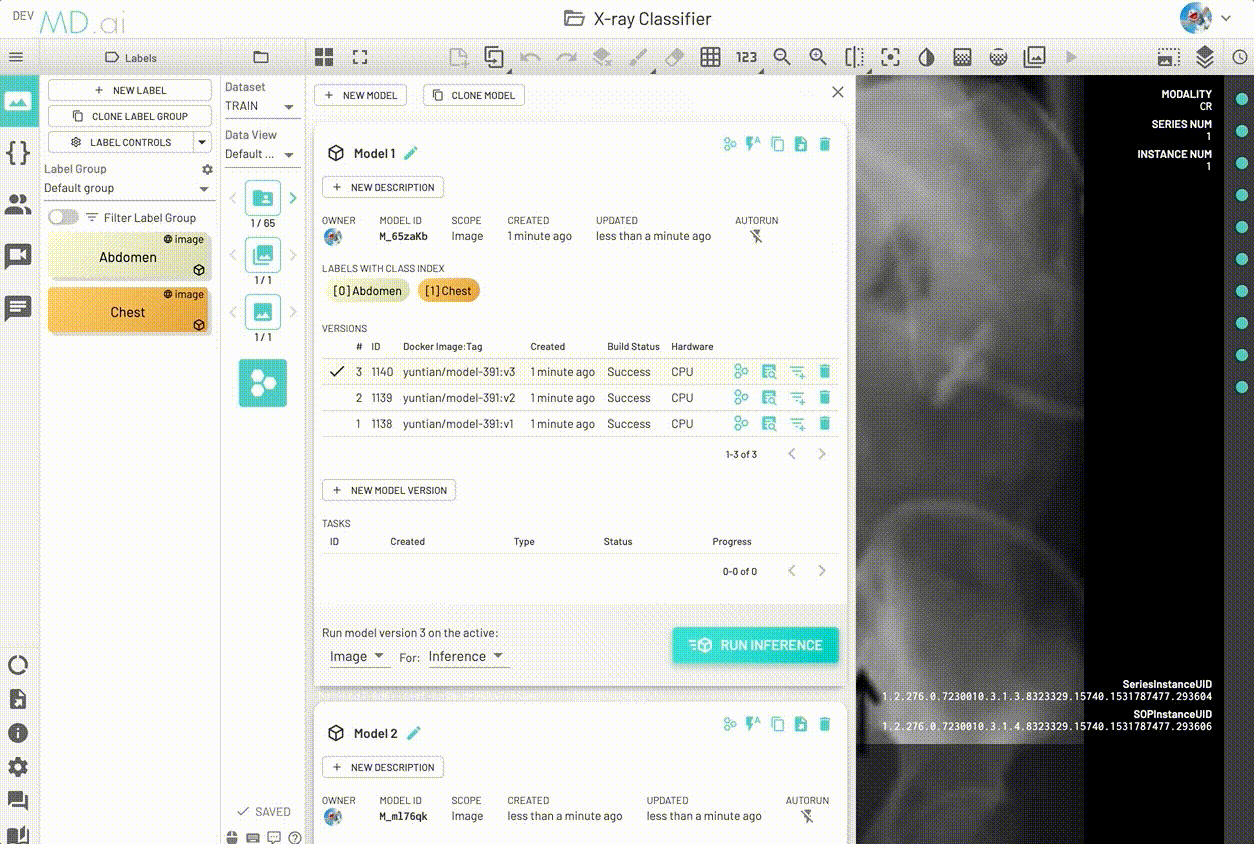Uncheck active version 3 checkmark

pos(337,371)
